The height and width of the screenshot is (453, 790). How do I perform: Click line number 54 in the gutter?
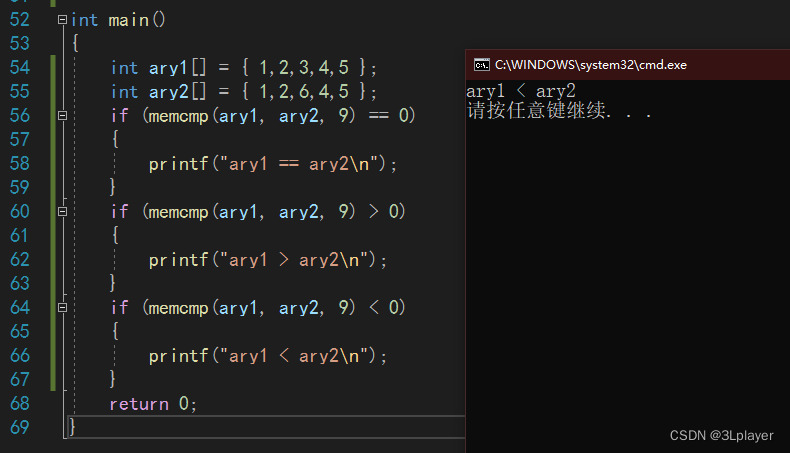pyautogui.click(x=20, y=68)
